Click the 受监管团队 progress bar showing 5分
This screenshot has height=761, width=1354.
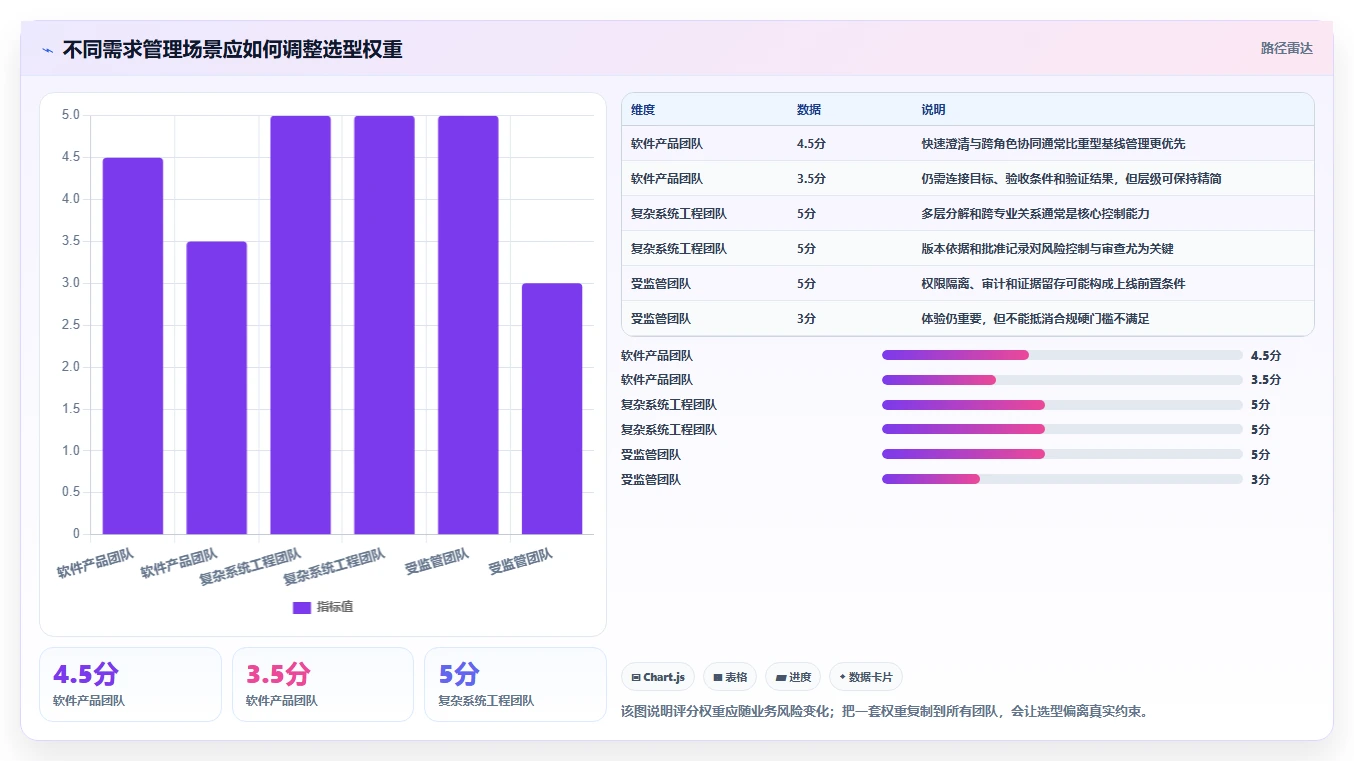pyautogui.click(x=1062, y=454)
